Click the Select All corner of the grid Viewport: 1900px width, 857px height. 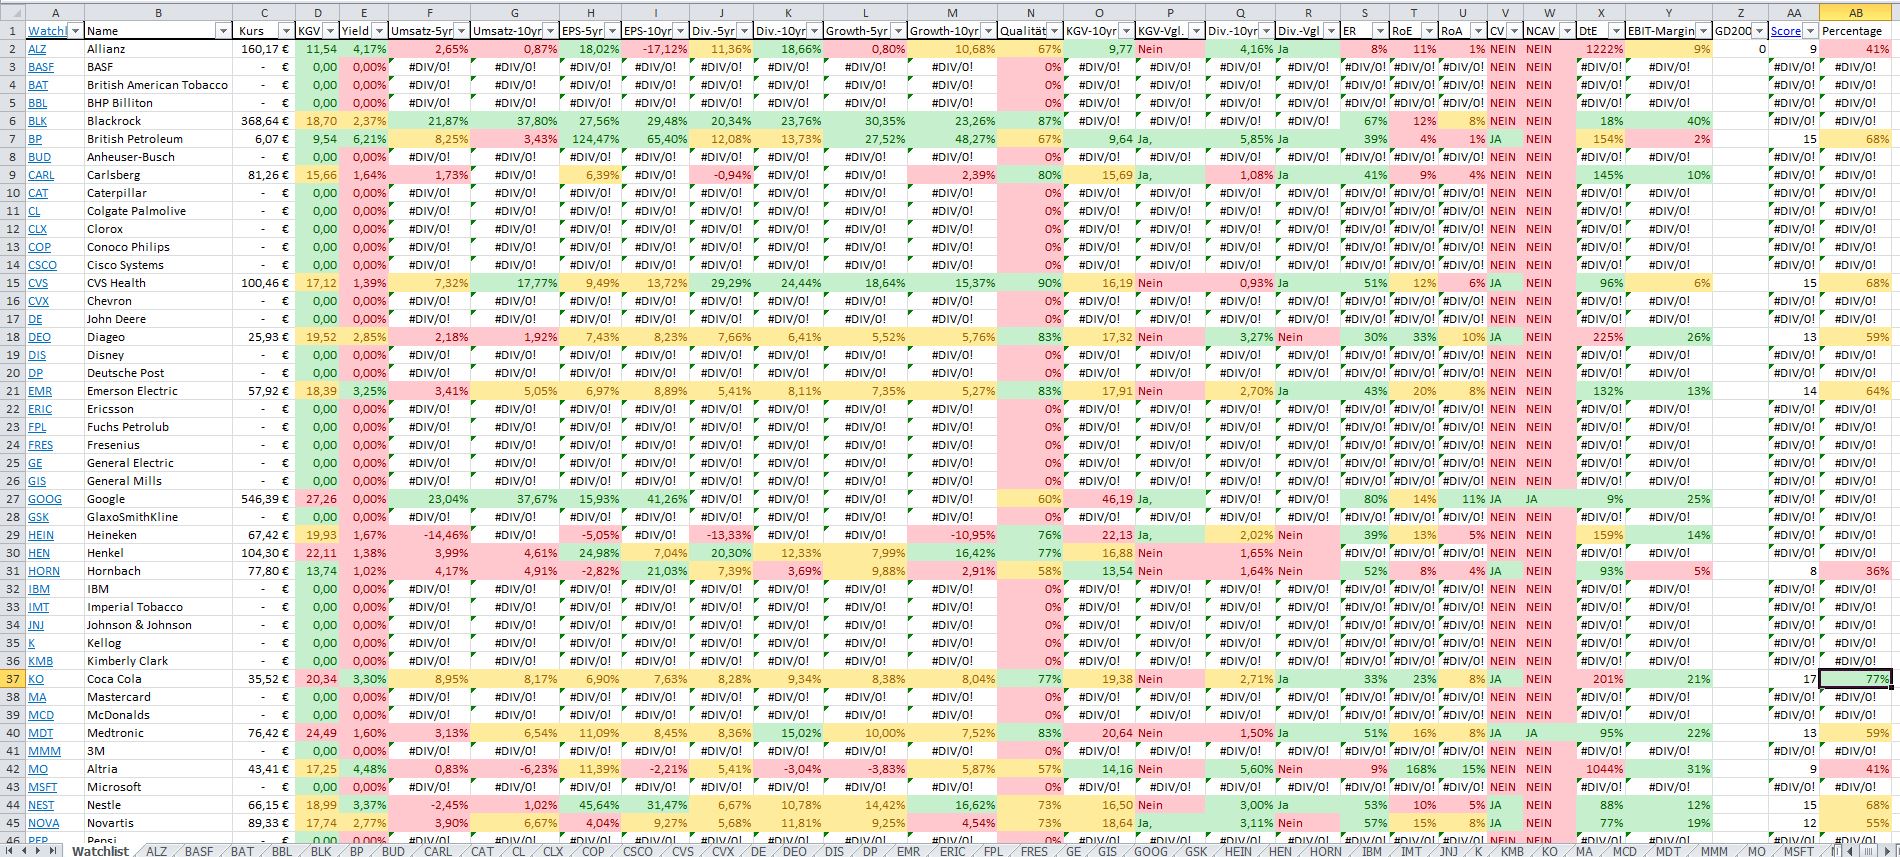click(12, 13)
